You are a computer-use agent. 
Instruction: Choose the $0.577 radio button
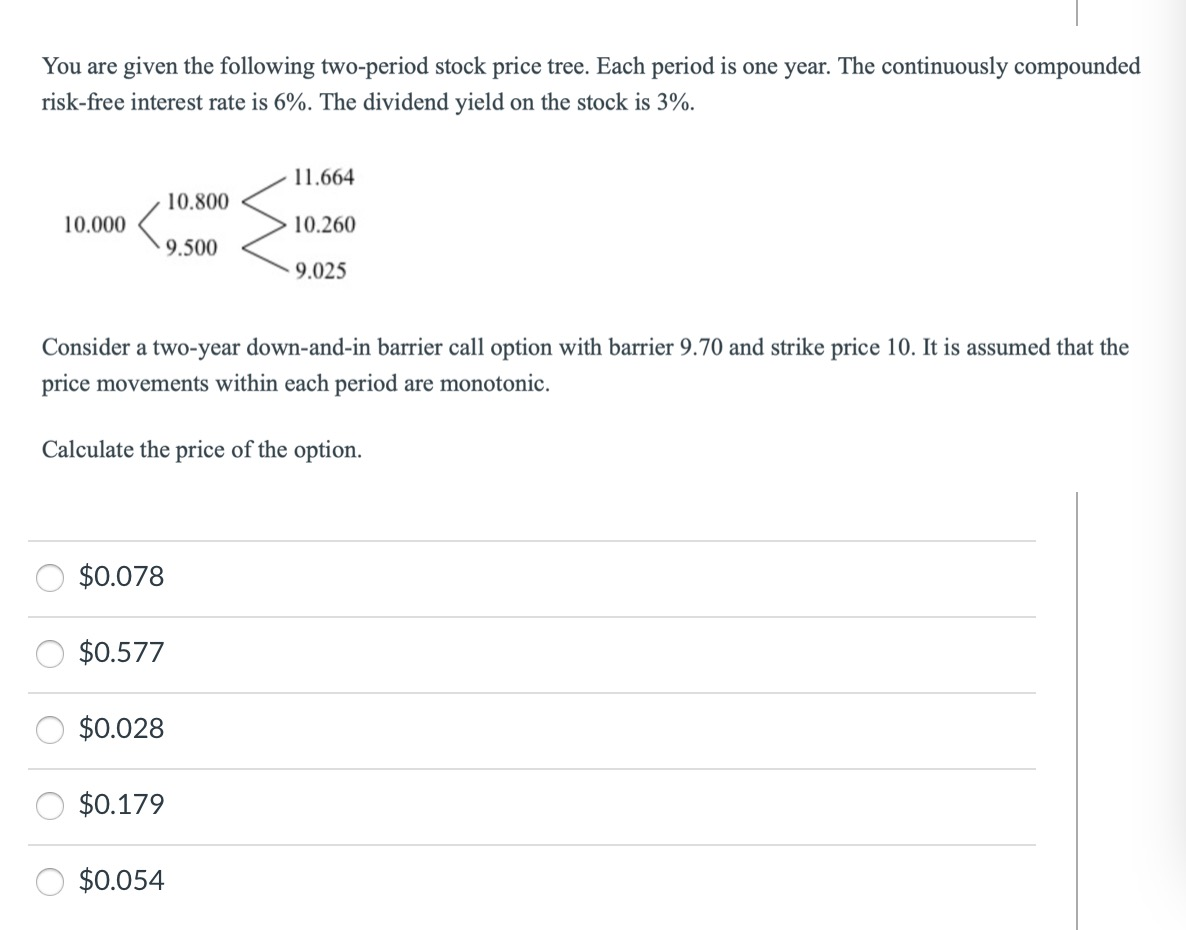(50, 653)
